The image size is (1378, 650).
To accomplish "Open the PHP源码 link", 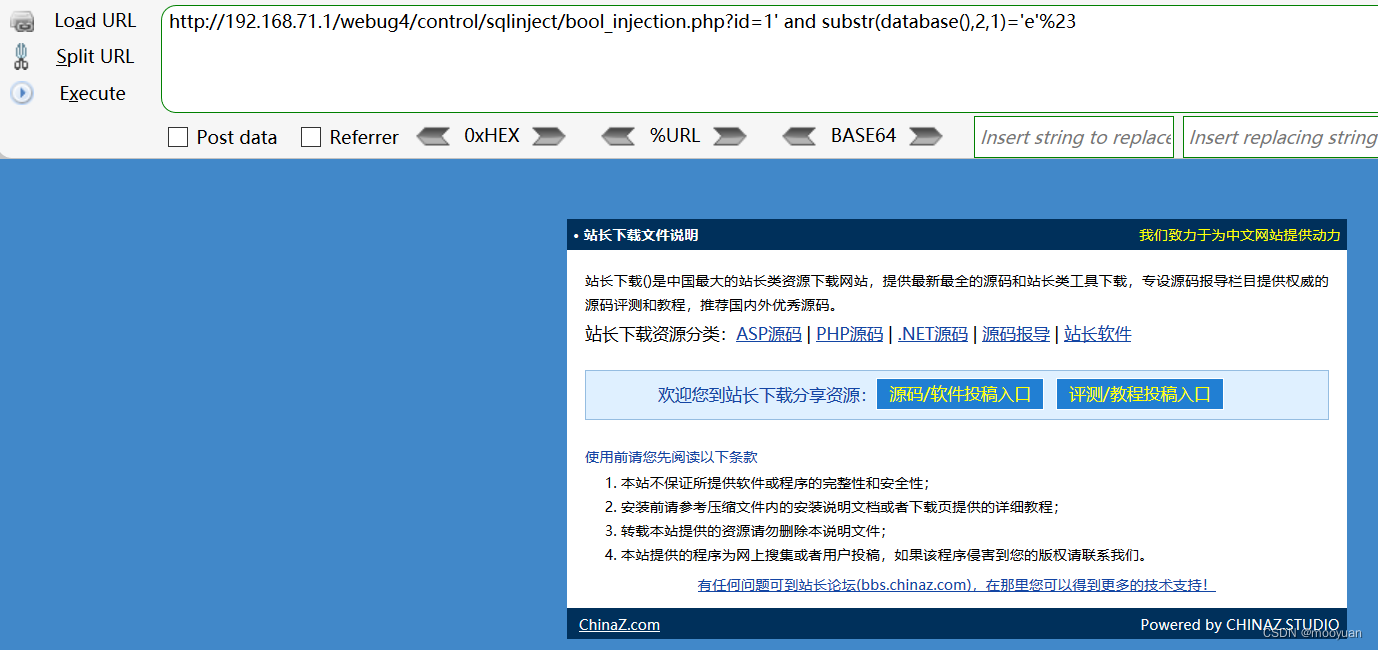I will click(850, 334).
